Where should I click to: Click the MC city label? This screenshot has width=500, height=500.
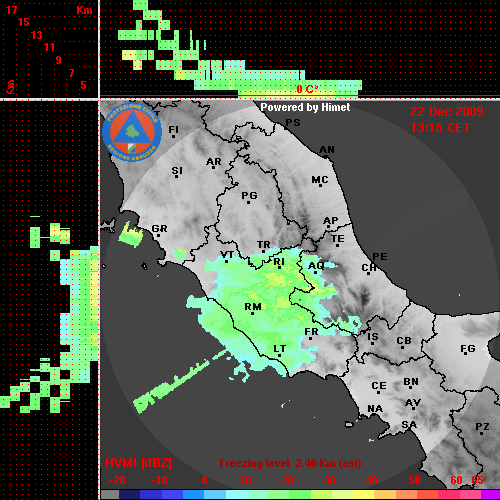320,180
